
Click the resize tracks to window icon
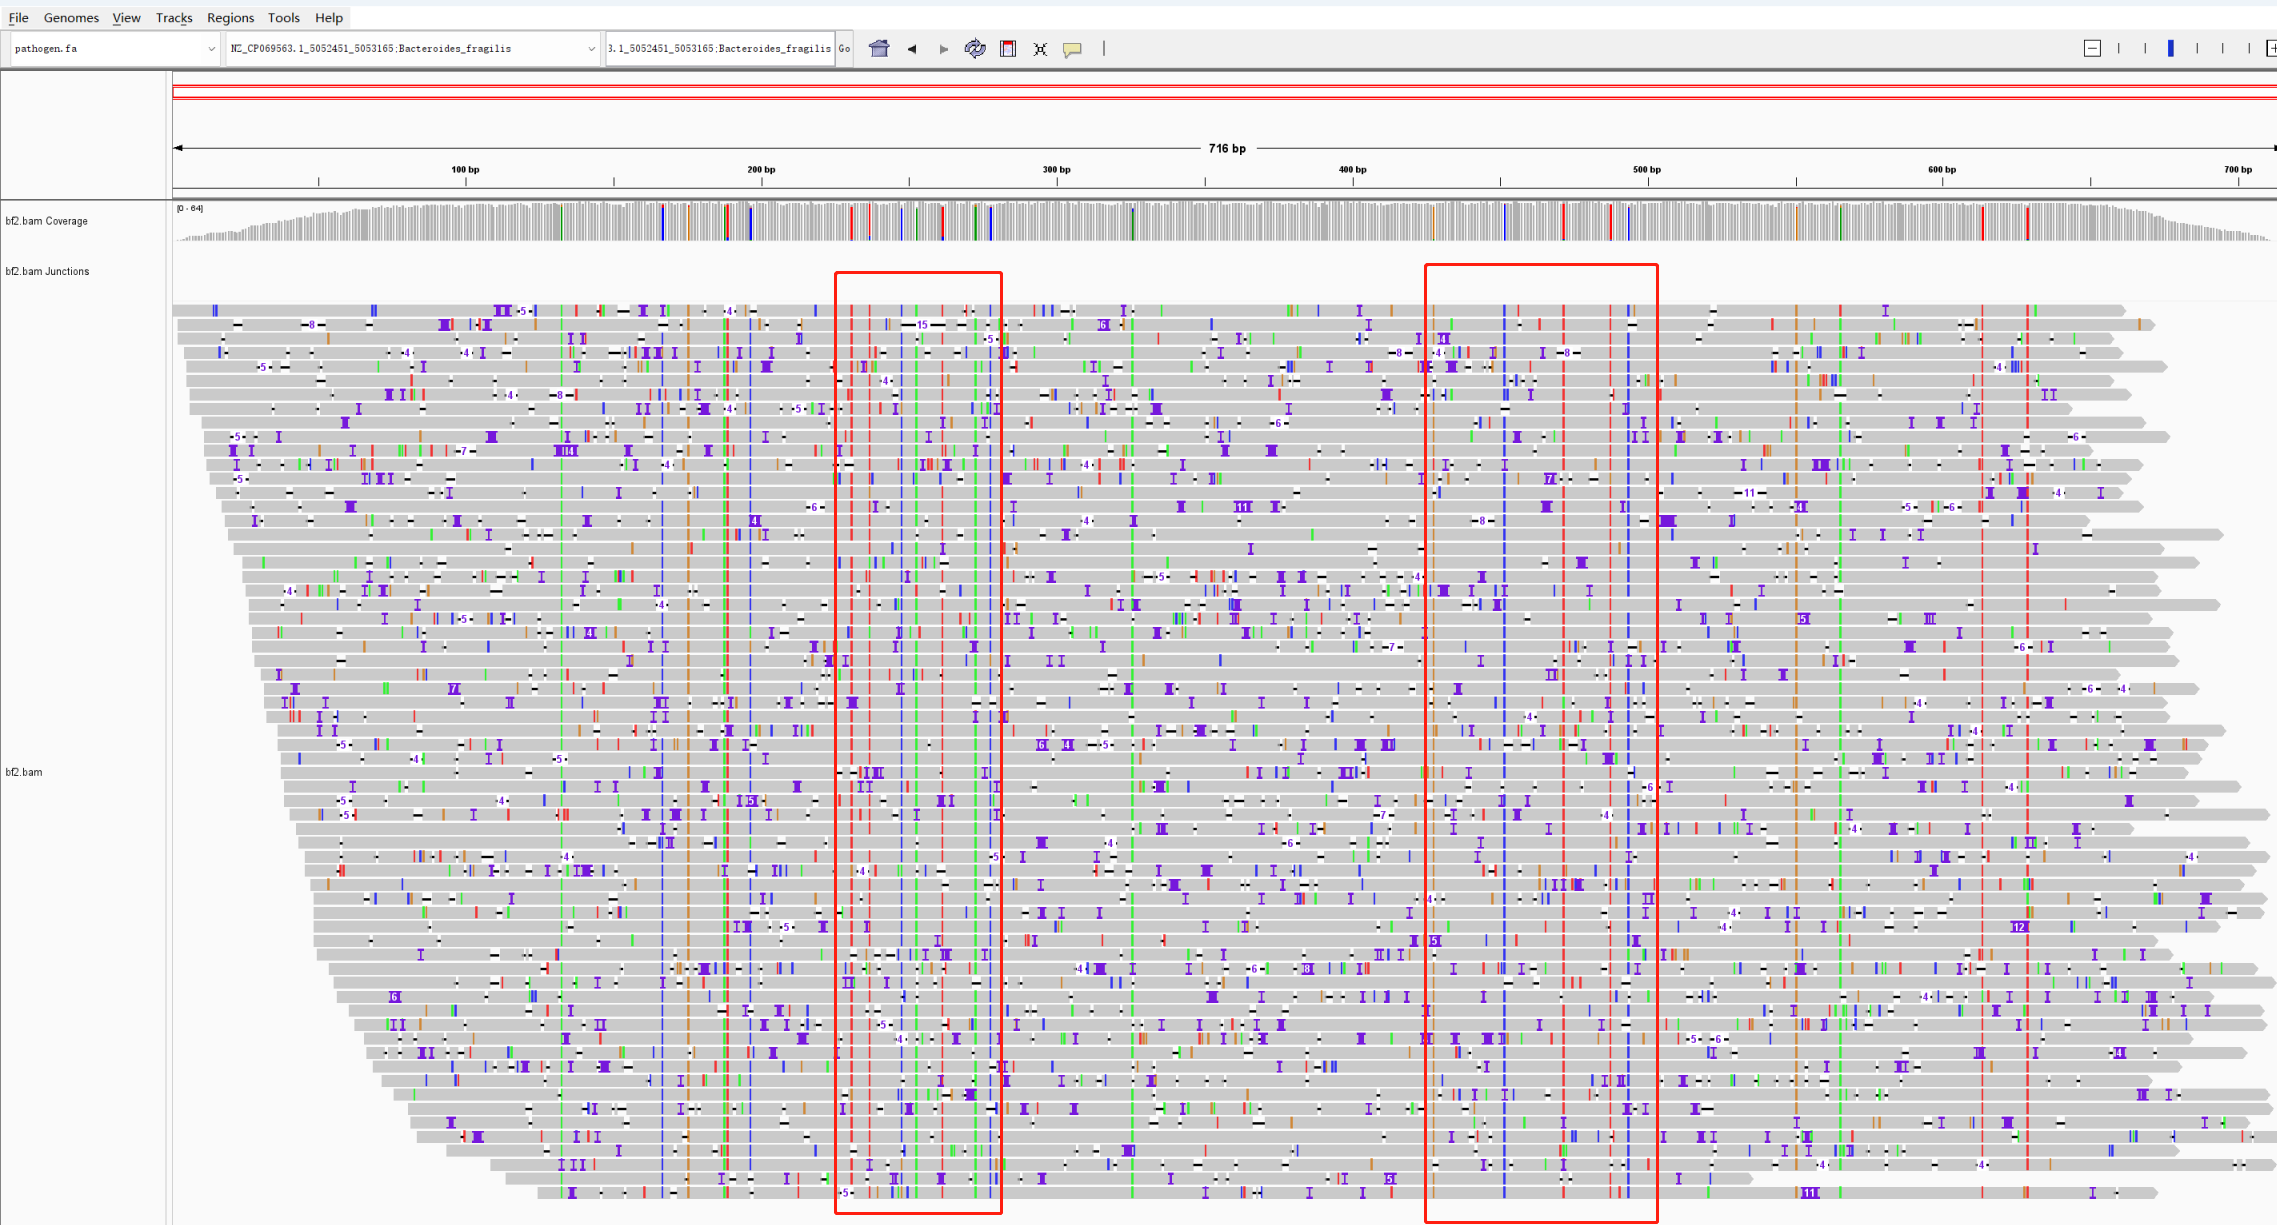pos(1040,48)
